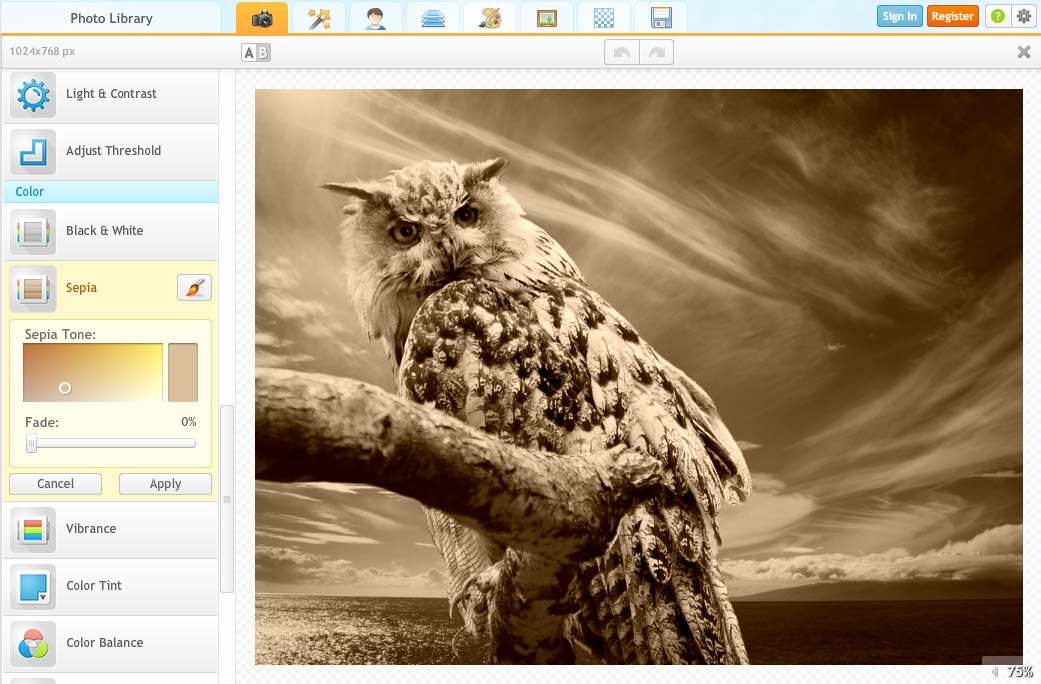Image resolution: width=1041 pixels, height=684 pixels.
Task: Click the Undo arrow
Action: [621, 51]
